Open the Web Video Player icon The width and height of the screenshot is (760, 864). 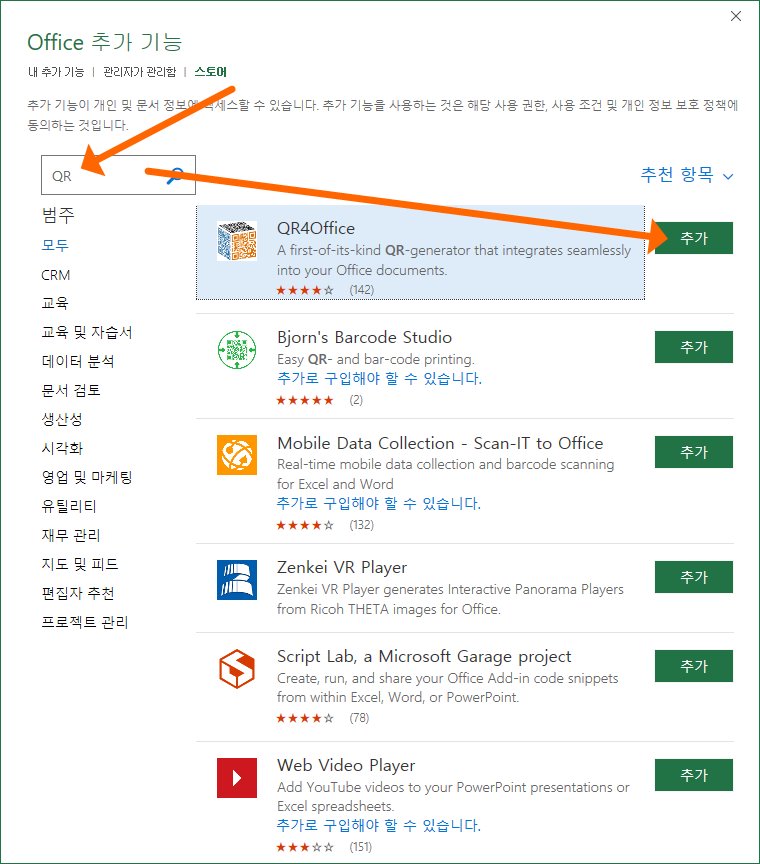click(237, 777)
